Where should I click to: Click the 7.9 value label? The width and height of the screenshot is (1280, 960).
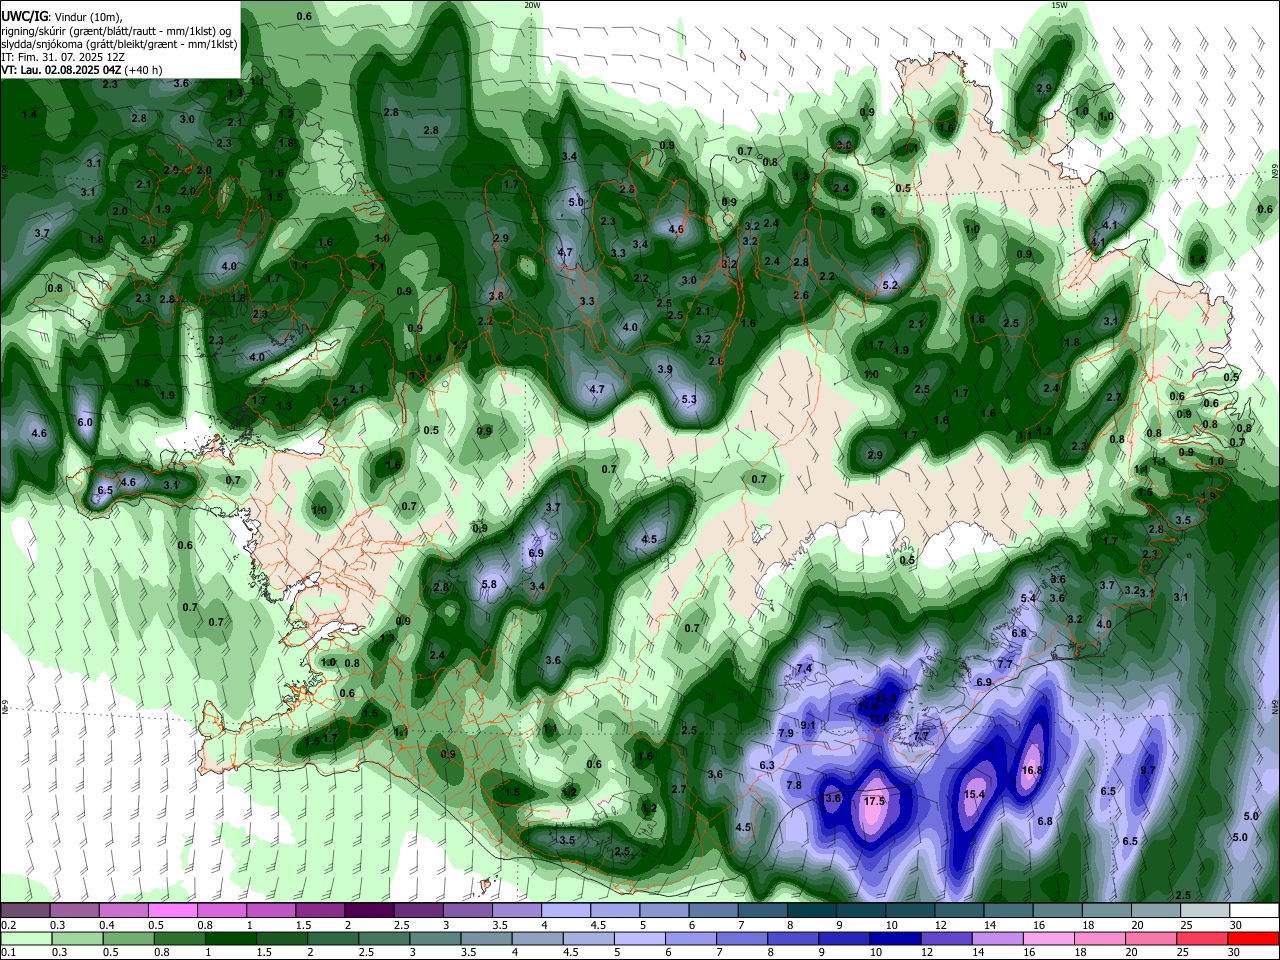tap(786, 733)
